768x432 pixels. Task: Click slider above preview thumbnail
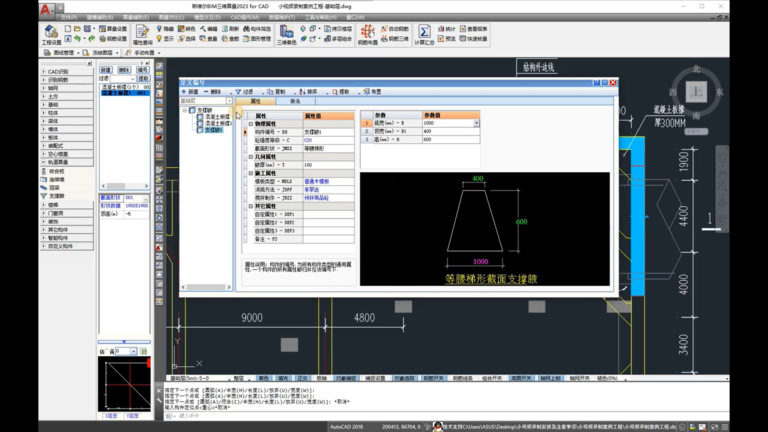[x=124, y=342]
